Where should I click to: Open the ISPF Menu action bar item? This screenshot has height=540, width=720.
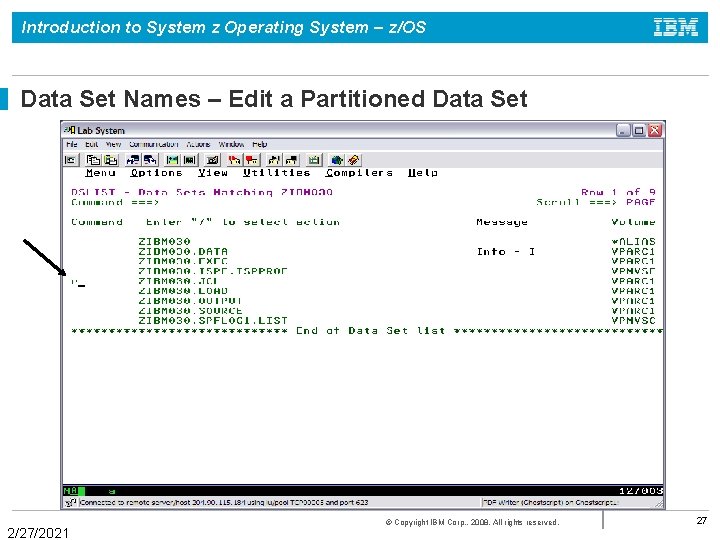click(100, 173)
